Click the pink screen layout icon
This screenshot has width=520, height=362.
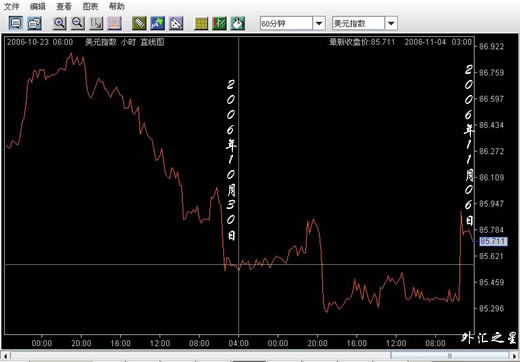coord(114,23)
